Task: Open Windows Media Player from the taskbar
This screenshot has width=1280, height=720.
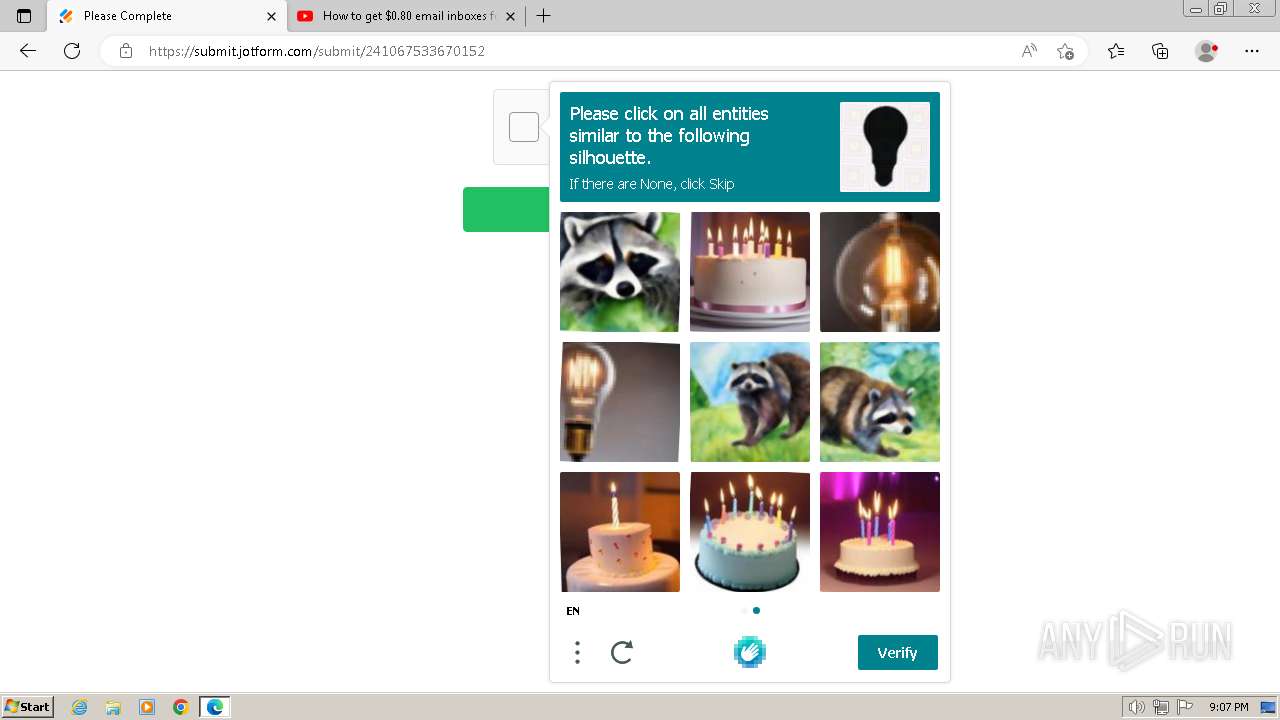Action: click(147, 707)
